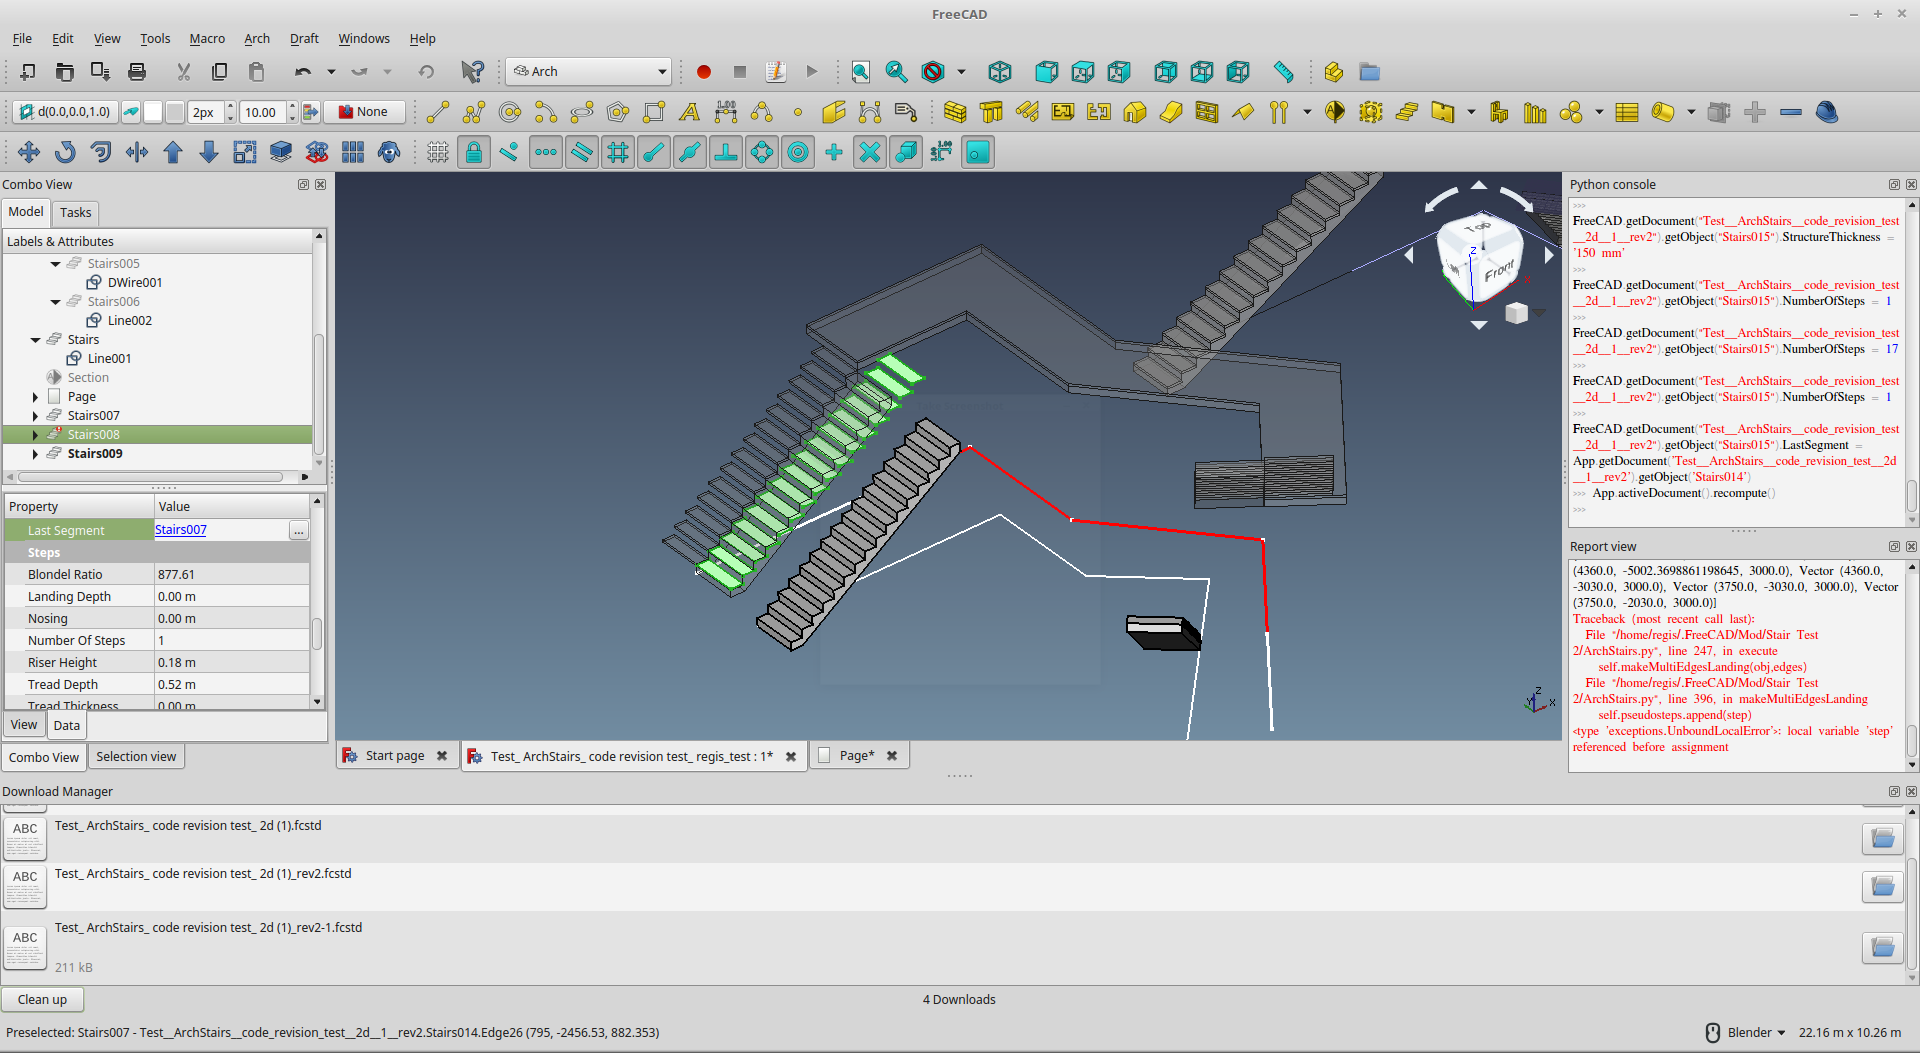Open the Measure distance ruler tool
1920x1053 pixels.
(x=1283, y=72)
